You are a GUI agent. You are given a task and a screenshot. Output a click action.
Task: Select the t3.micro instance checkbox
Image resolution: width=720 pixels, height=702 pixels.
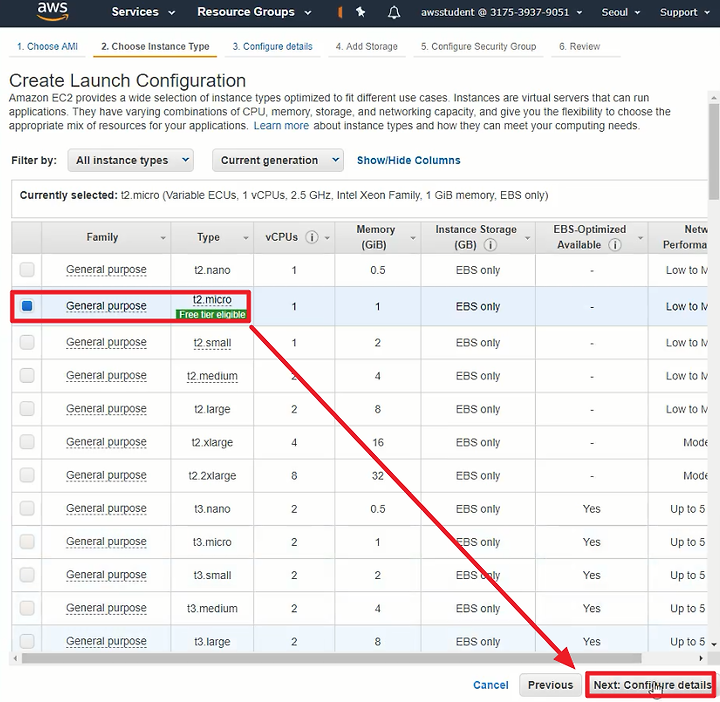(x=27, y=541)
